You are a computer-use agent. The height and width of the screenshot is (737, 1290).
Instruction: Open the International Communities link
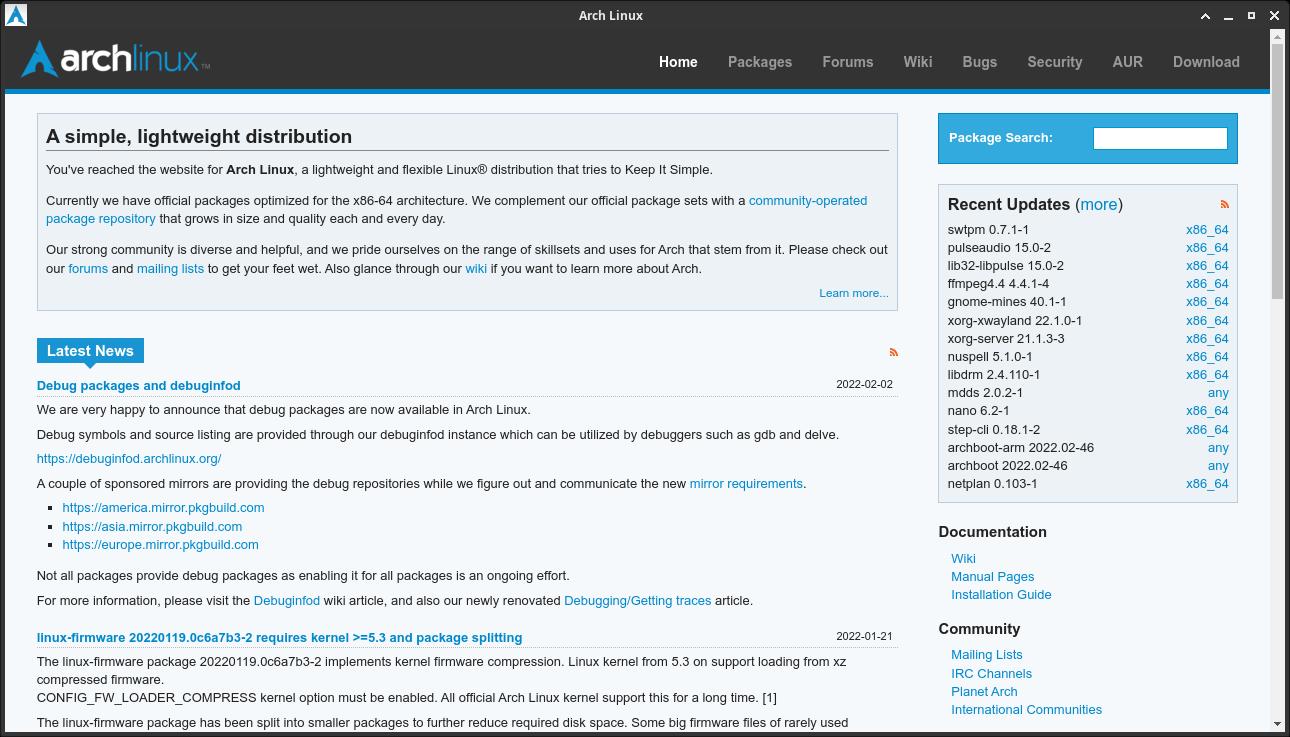[1026, 709]
